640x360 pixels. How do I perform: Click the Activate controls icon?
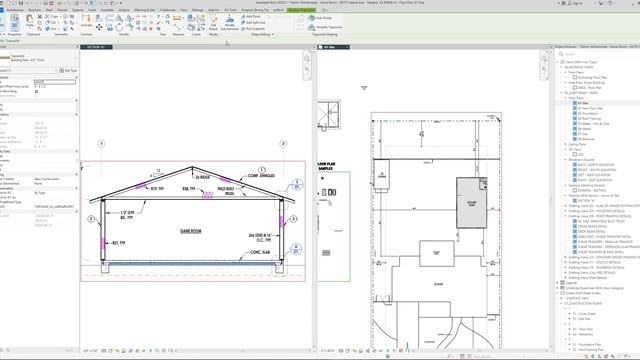[86, 20]
